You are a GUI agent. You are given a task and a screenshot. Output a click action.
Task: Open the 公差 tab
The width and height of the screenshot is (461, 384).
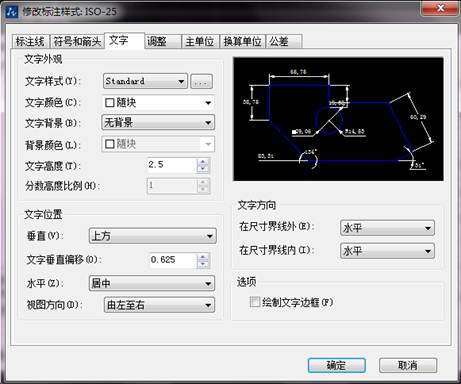[284, 42]
